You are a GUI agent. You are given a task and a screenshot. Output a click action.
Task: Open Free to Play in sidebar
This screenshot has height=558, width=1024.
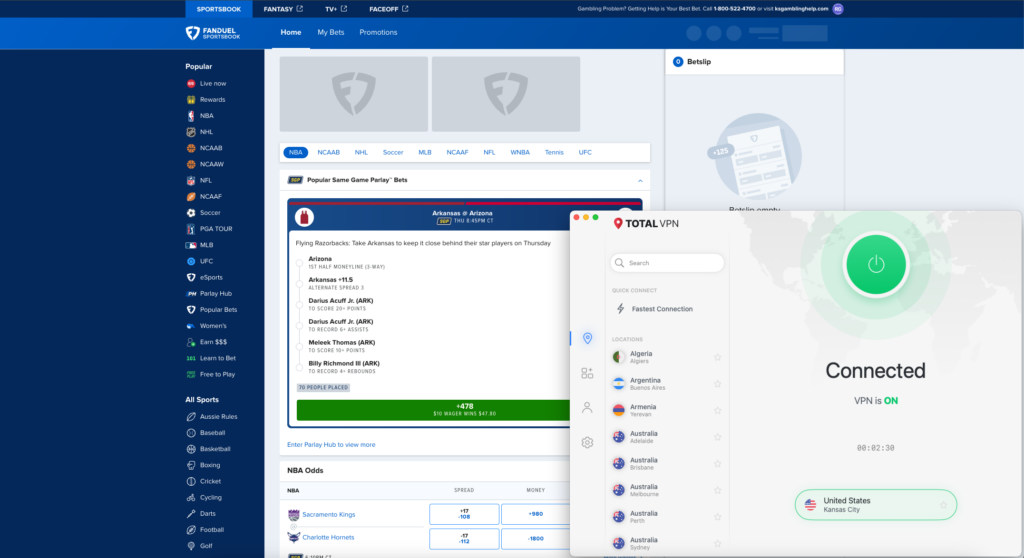coord(210,374)
